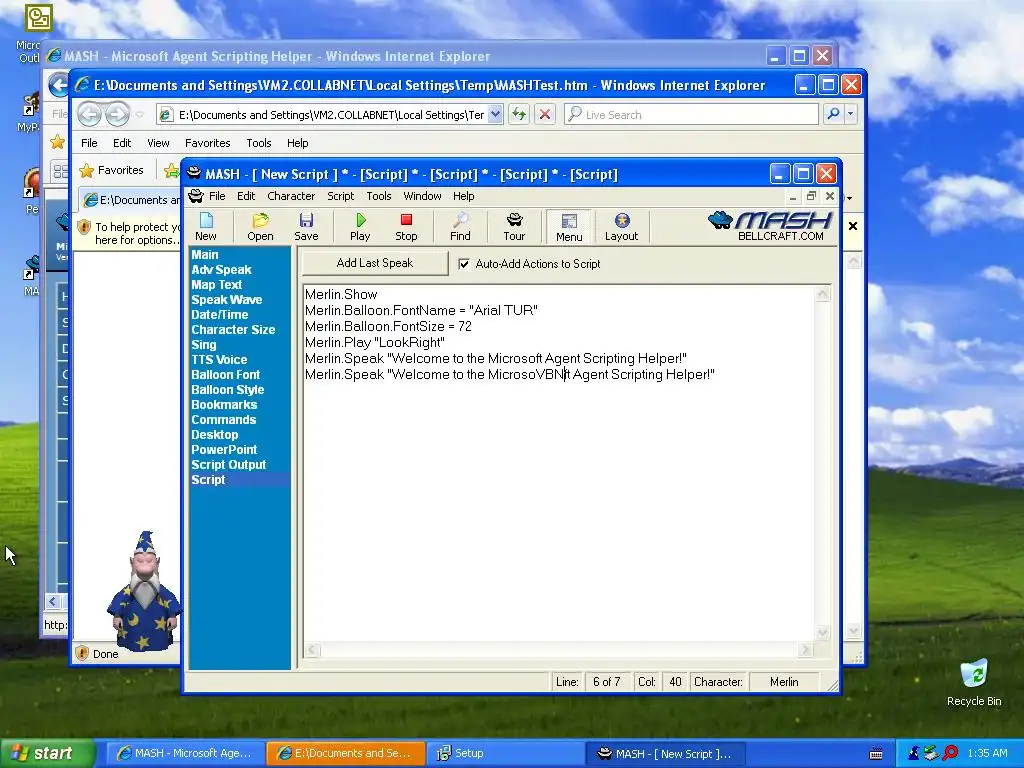Open a script with the Open toolbar icon
Screen dimensions: 1024x768
tap(260, 227)
